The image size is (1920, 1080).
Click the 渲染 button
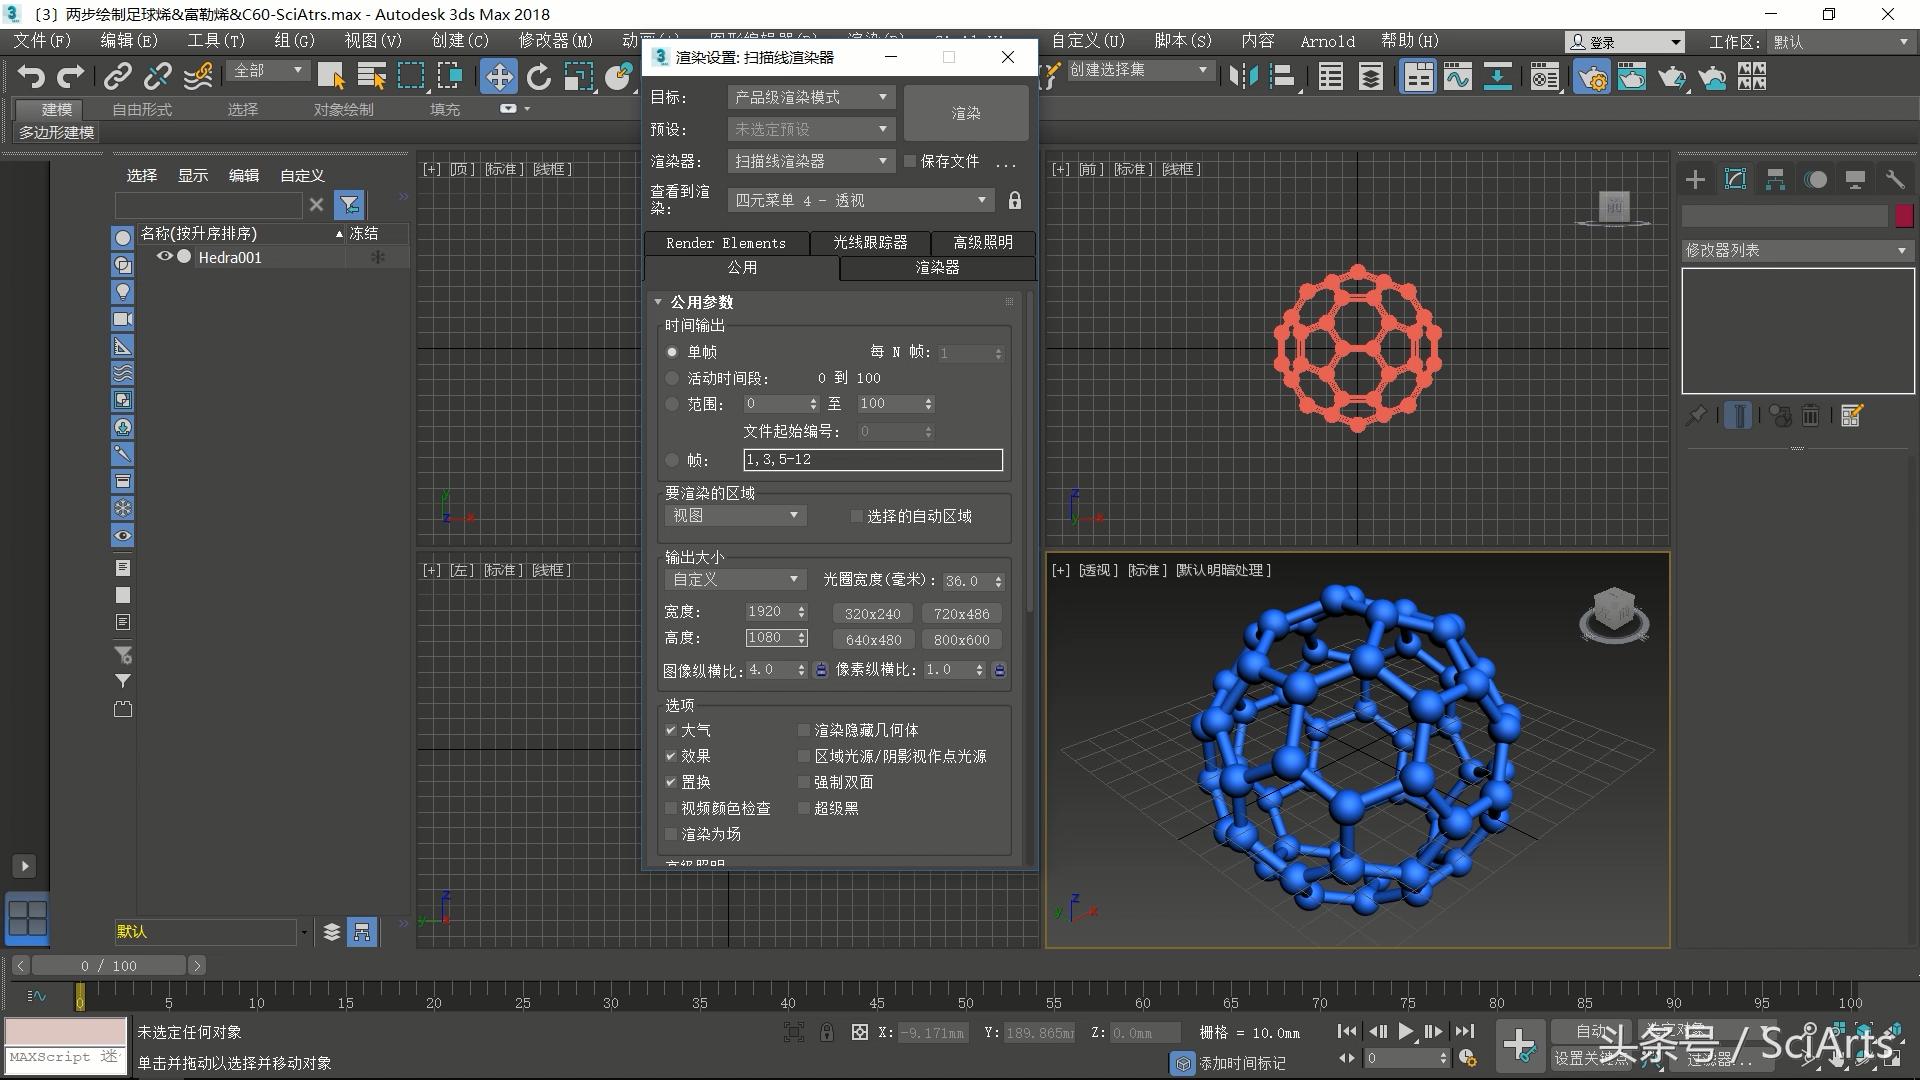965,113
